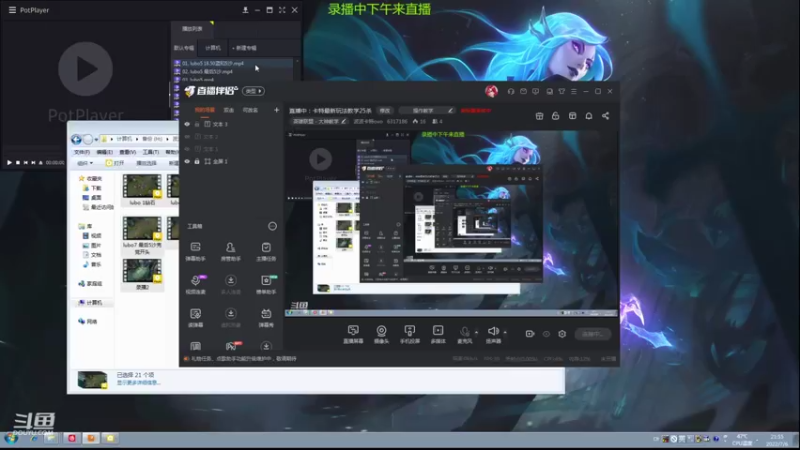
Task: Open the 播放列表 tab in PotPlayer
Action: tap(192, 29)
